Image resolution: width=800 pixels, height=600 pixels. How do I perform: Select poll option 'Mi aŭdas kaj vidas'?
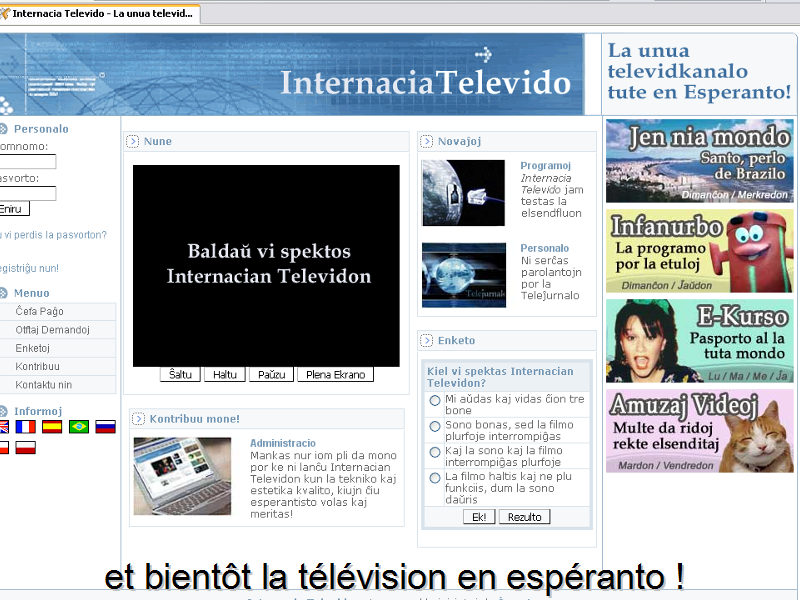pos(435,401)
